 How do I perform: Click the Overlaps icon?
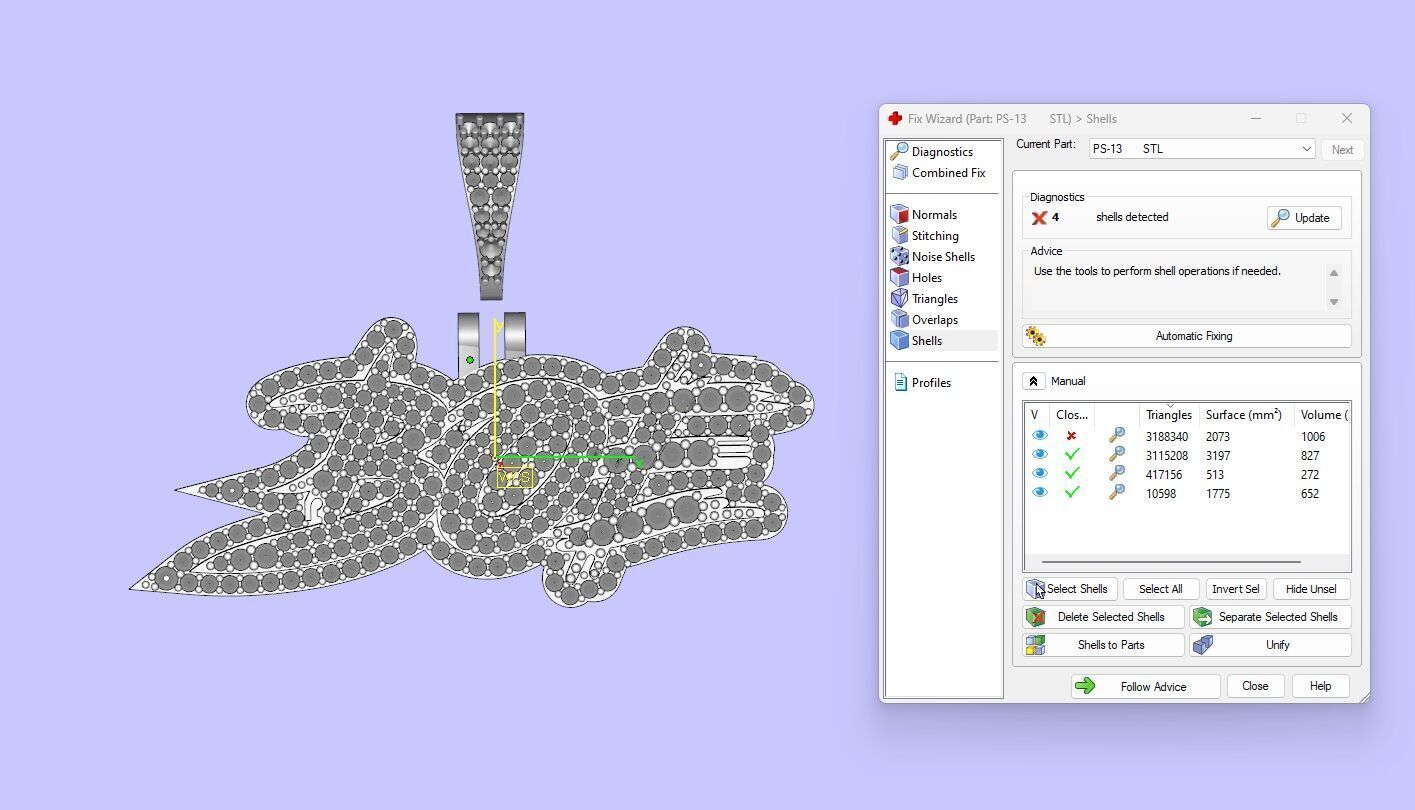pyautogui.click(x=899, y=320)
